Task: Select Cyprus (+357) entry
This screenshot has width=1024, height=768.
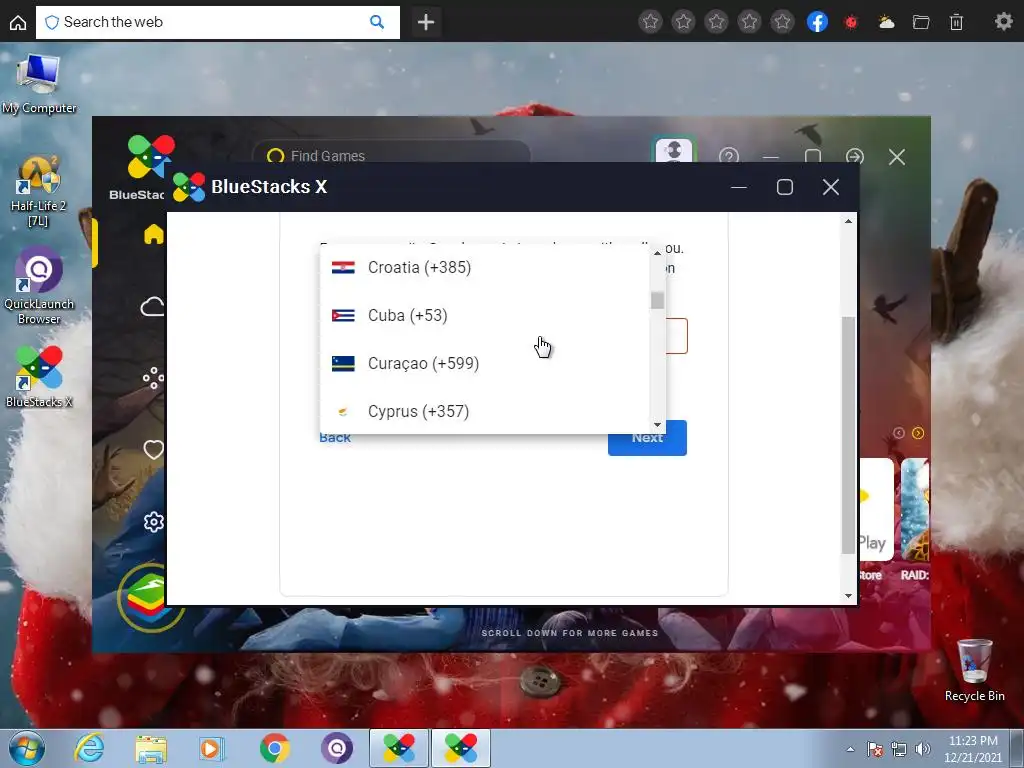Action: (485, 411)
